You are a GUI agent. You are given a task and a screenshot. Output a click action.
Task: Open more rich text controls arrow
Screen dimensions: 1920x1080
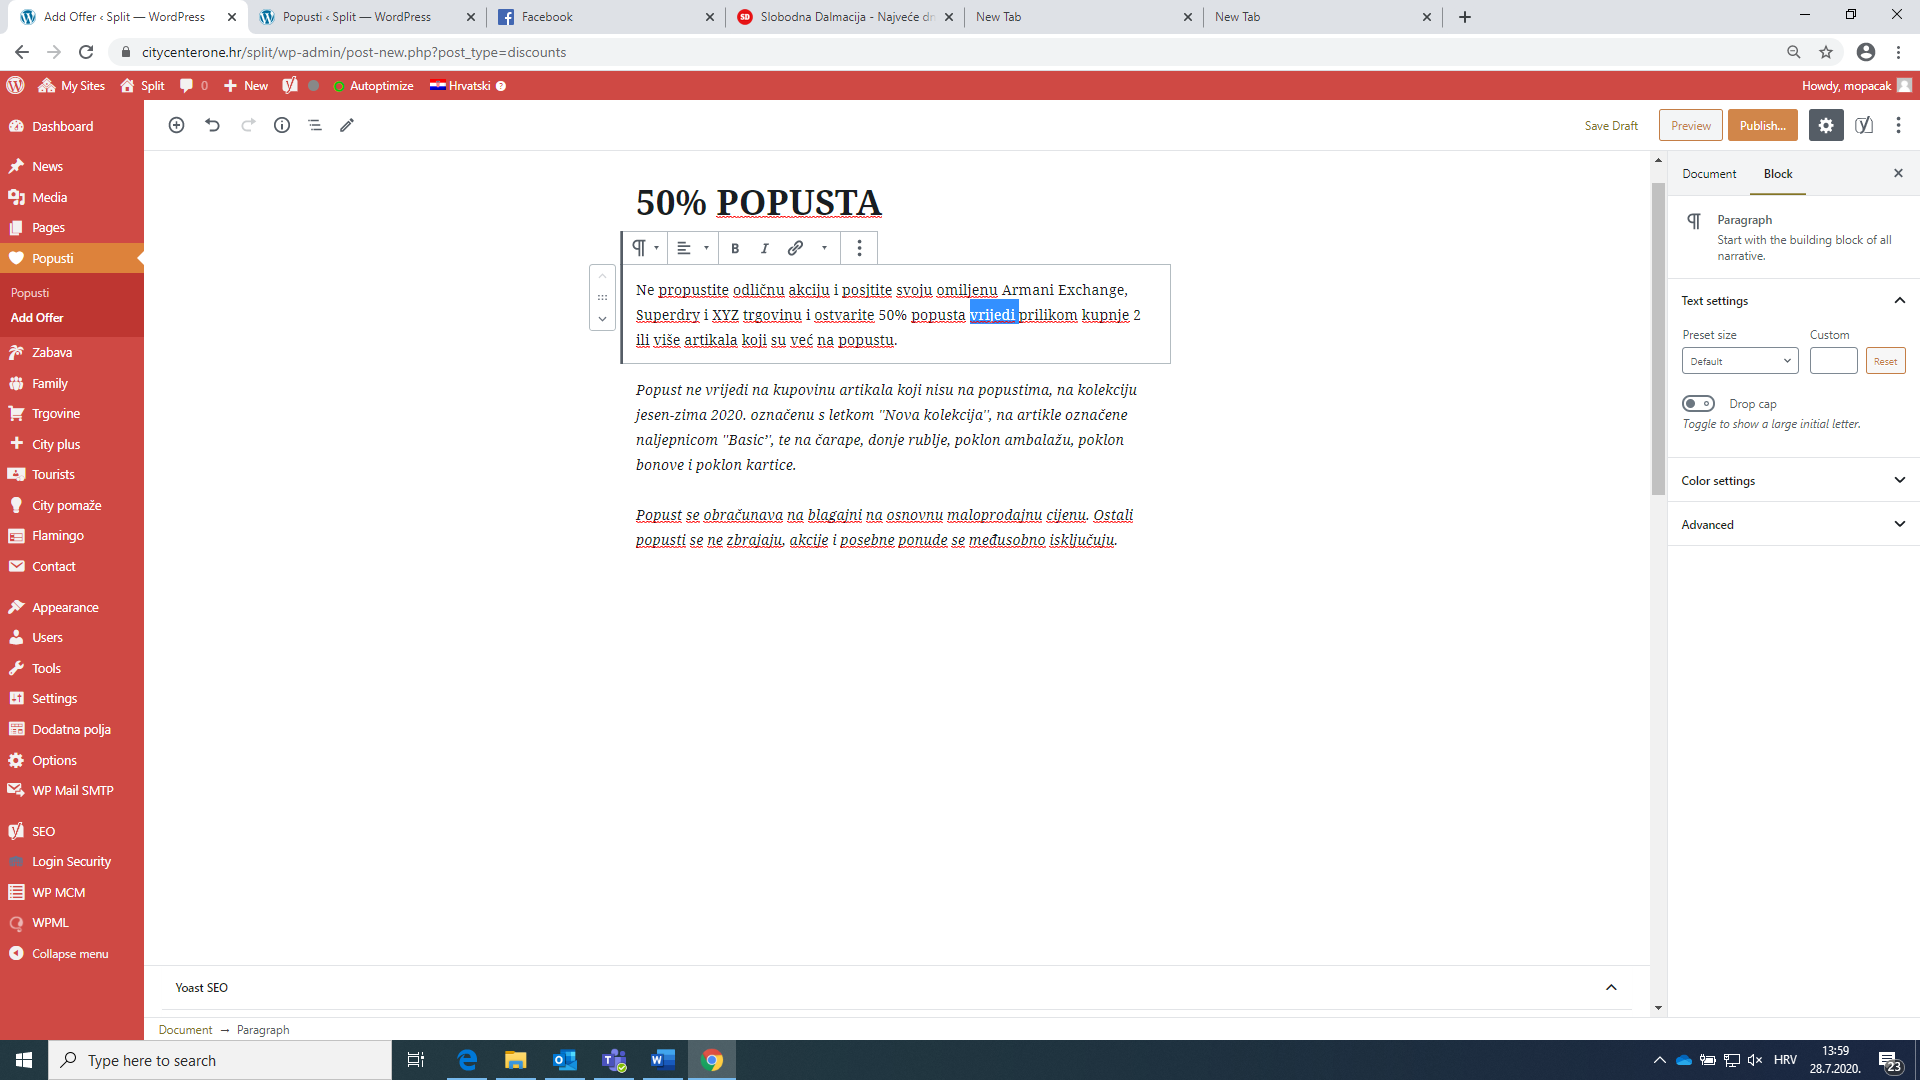point(824,248)
